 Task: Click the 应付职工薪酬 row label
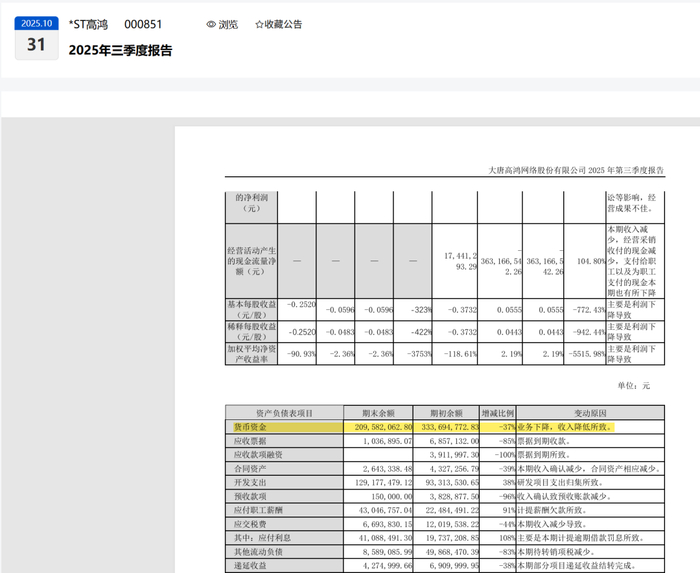tap(258, 510)
